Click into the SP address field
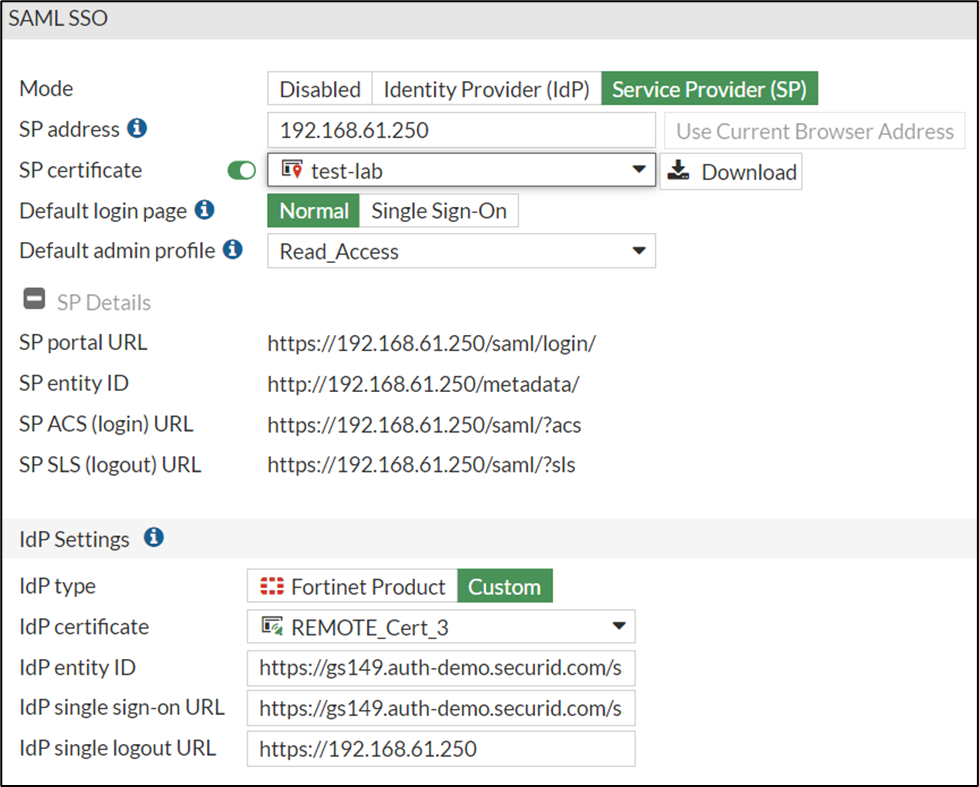This screenshot has height=787, width=979. tap(461, 130)
